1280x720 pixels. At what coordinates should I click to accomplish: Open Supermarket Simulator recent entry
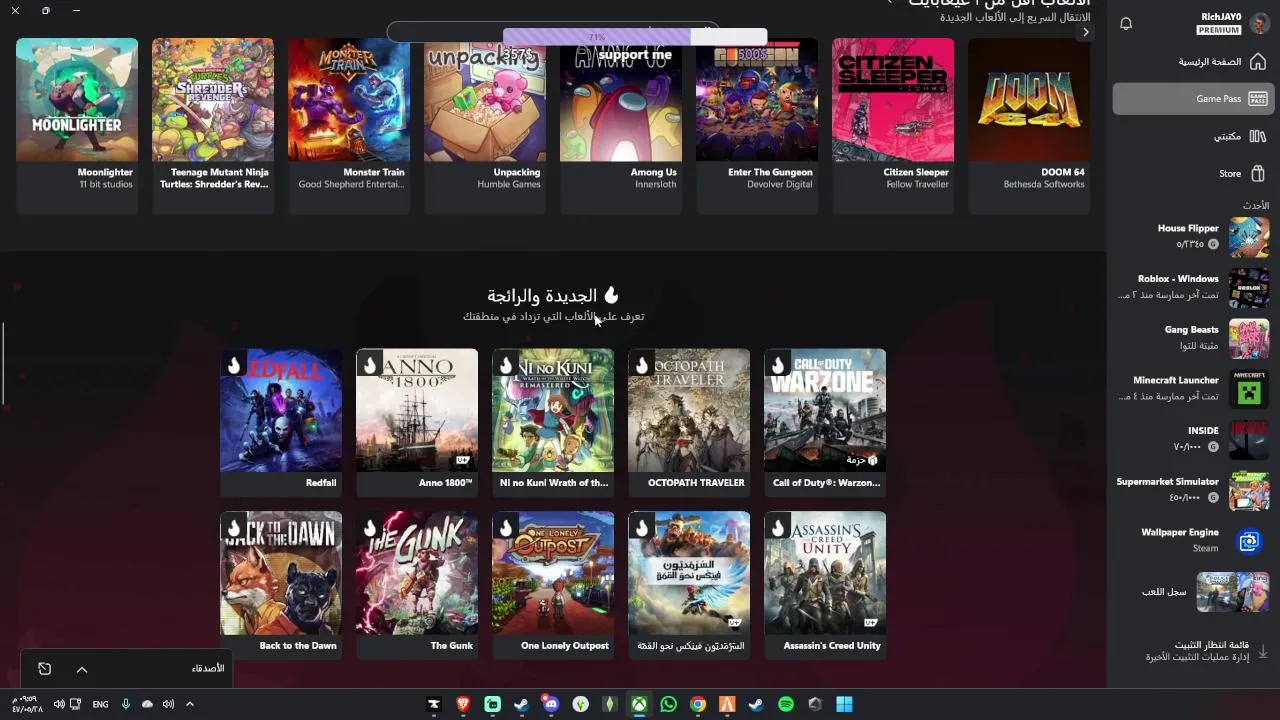point(1193,490)
